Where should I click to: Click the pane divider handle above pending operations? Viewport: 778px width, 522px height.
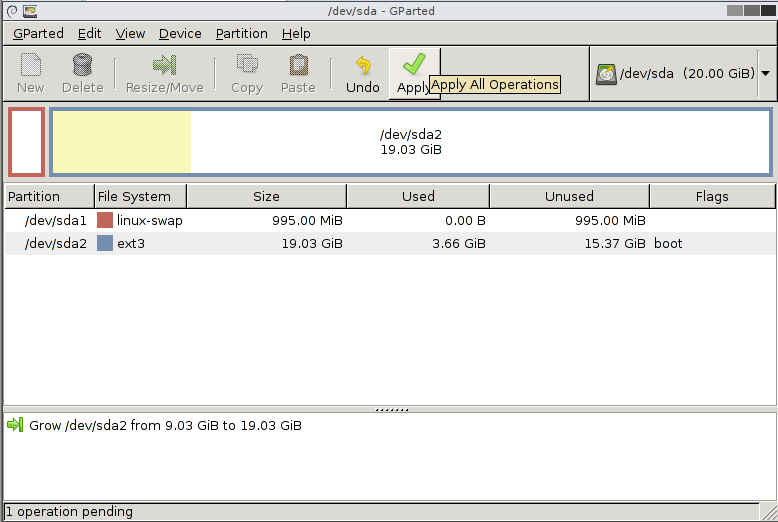[391, 410]
